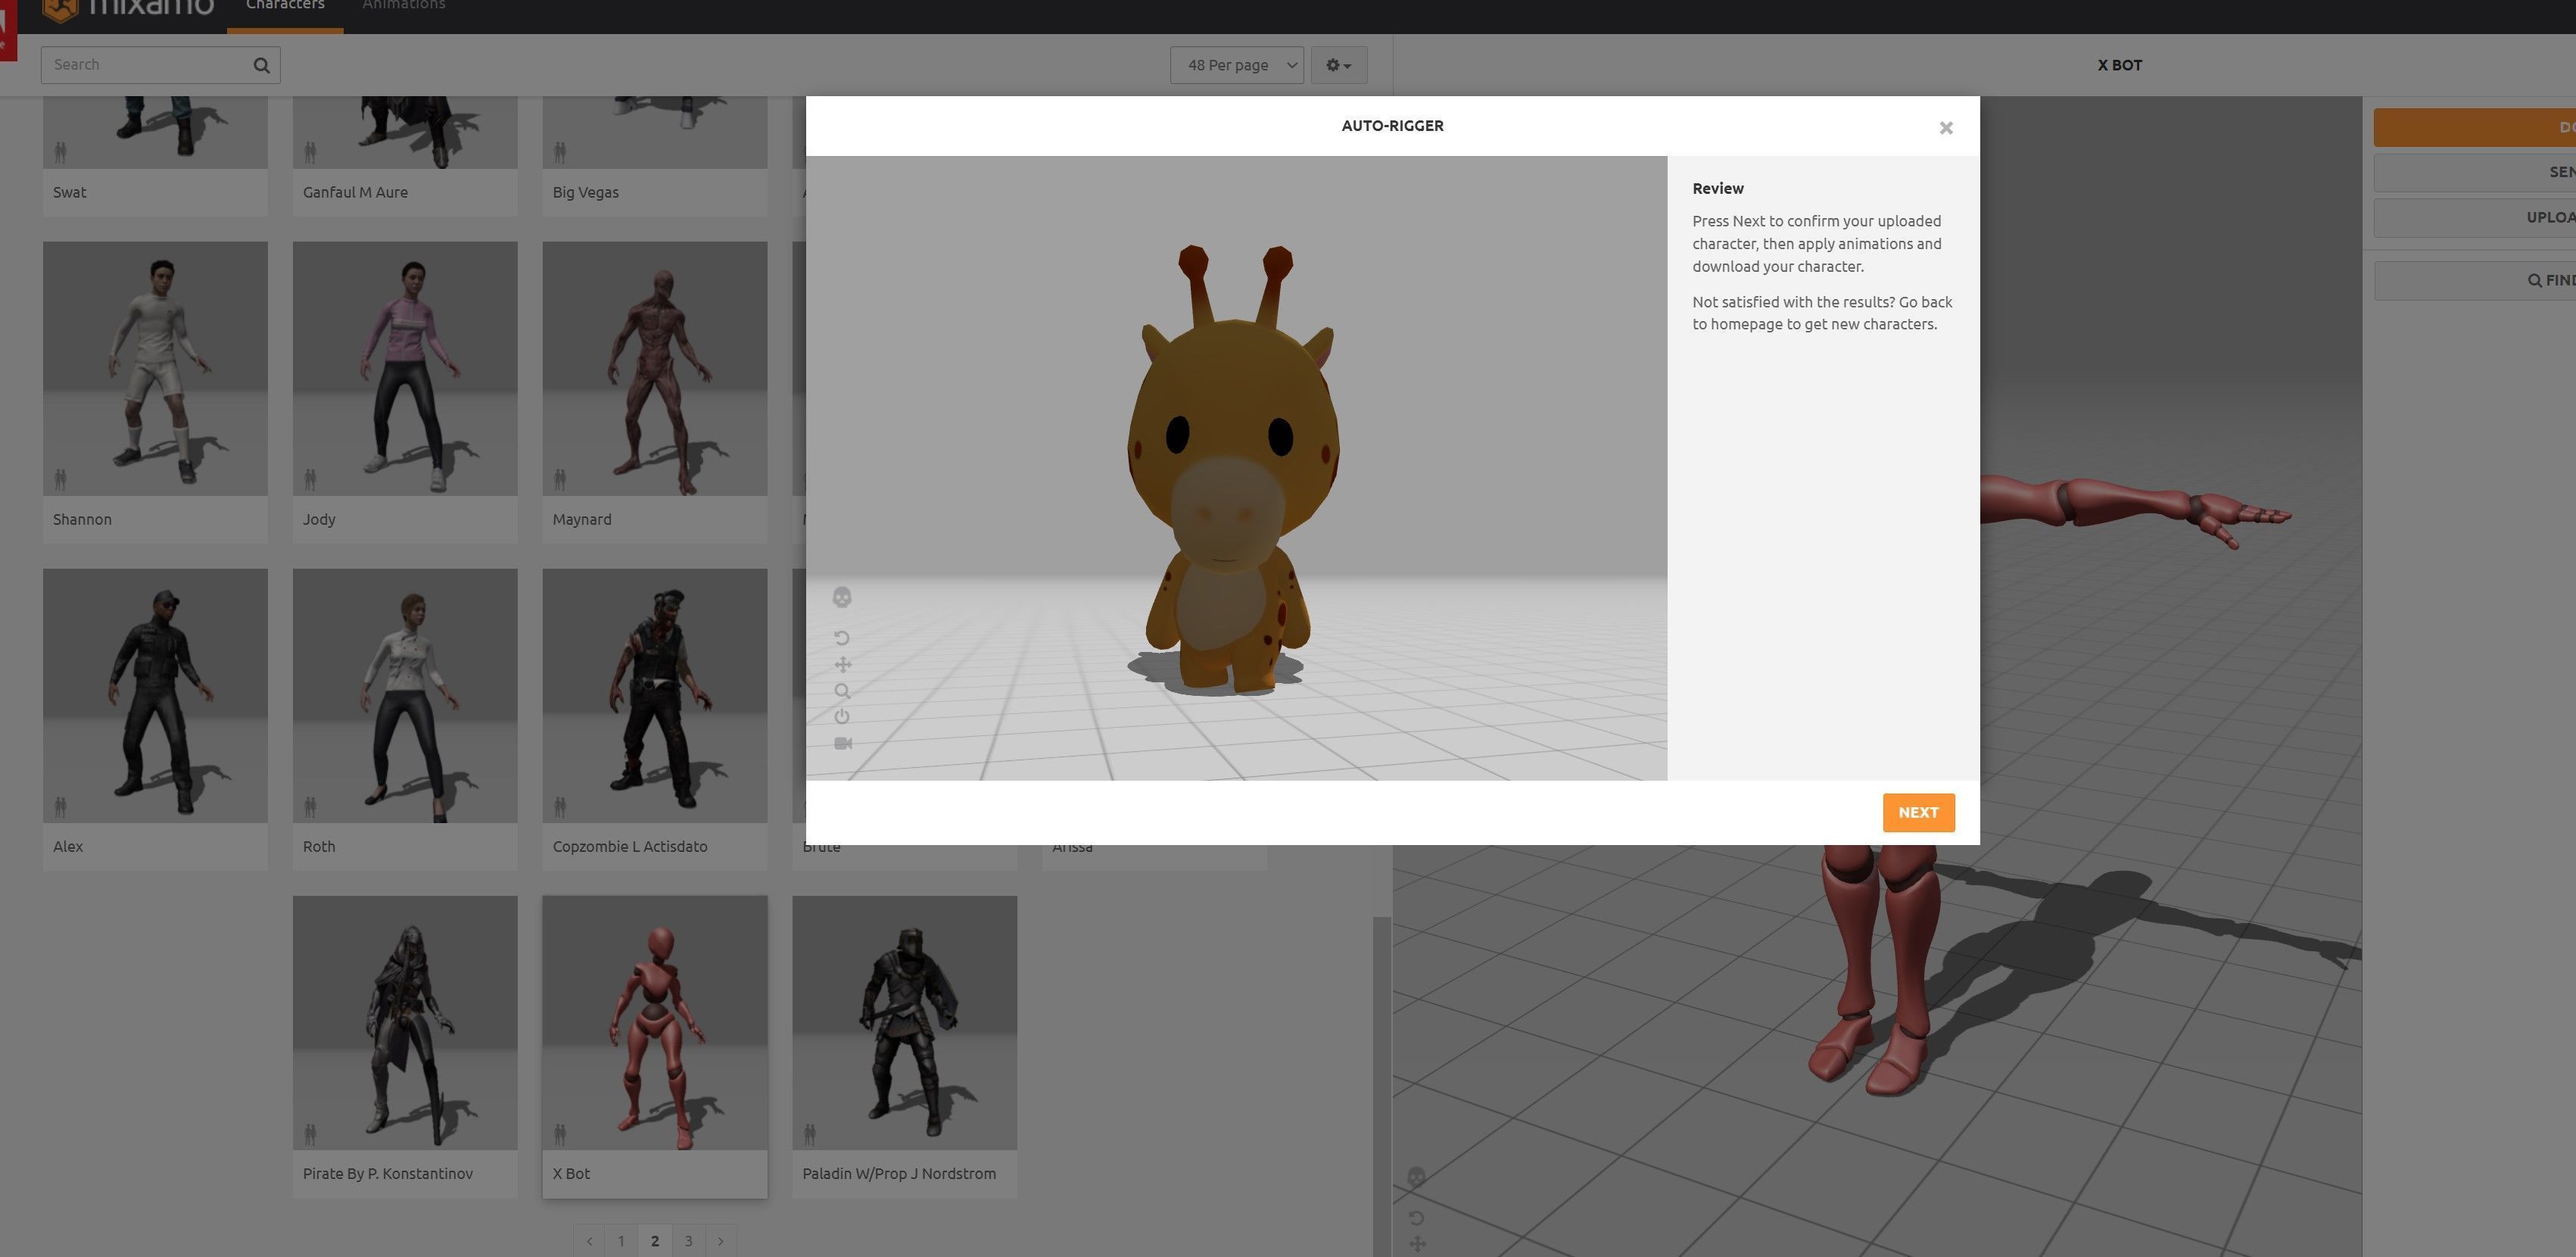Click rig icon on Jody thumbnail
This screenshot has width=2576, height=1257.
pyautogui.click(x=310, y=479)
